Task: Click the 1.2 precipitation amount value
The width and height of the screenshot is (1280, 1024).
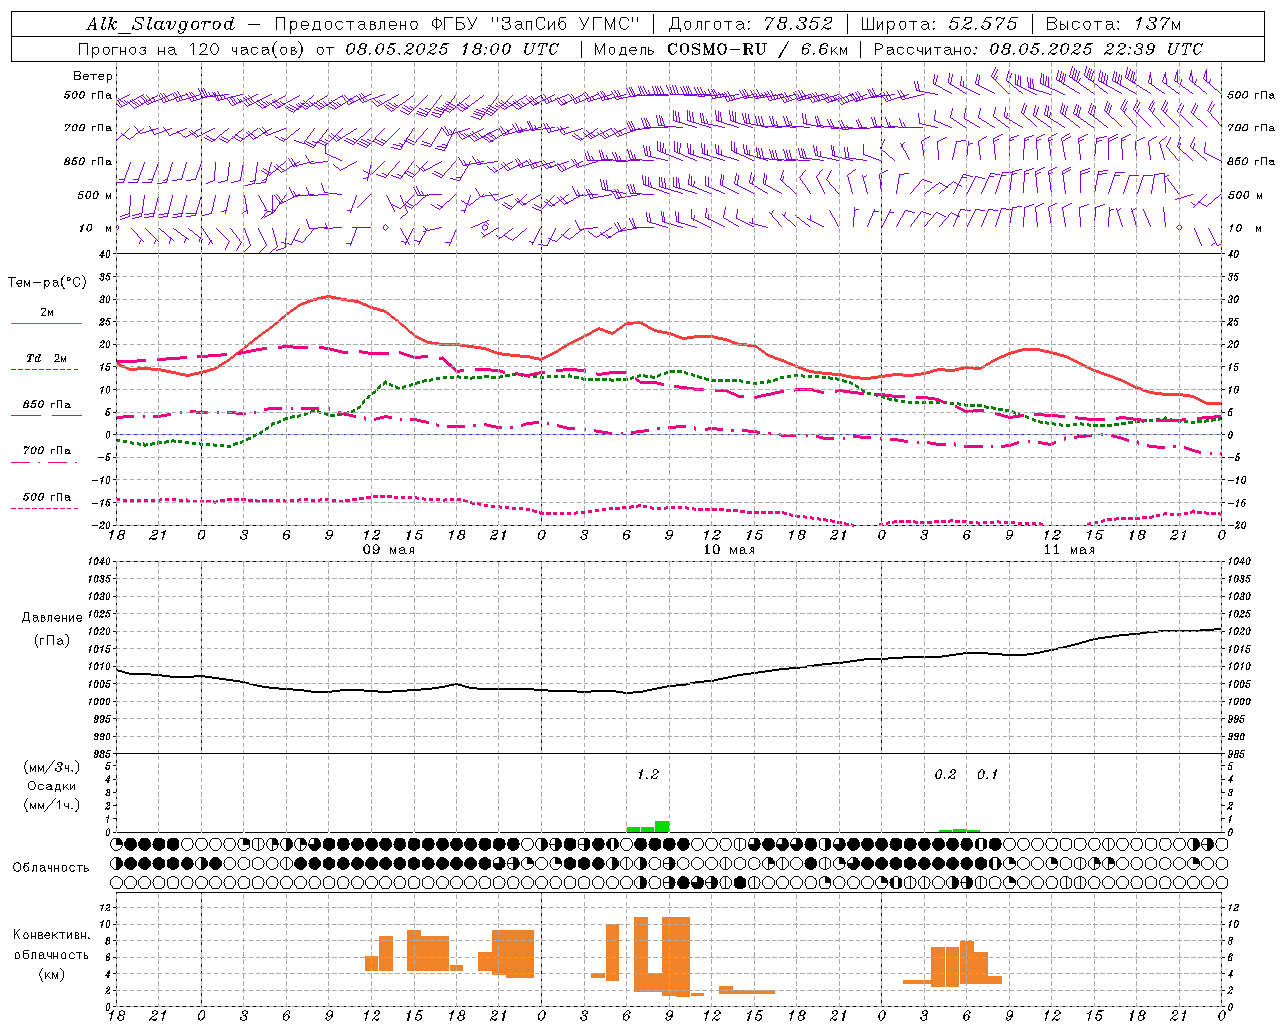Action: click(648, 774)
